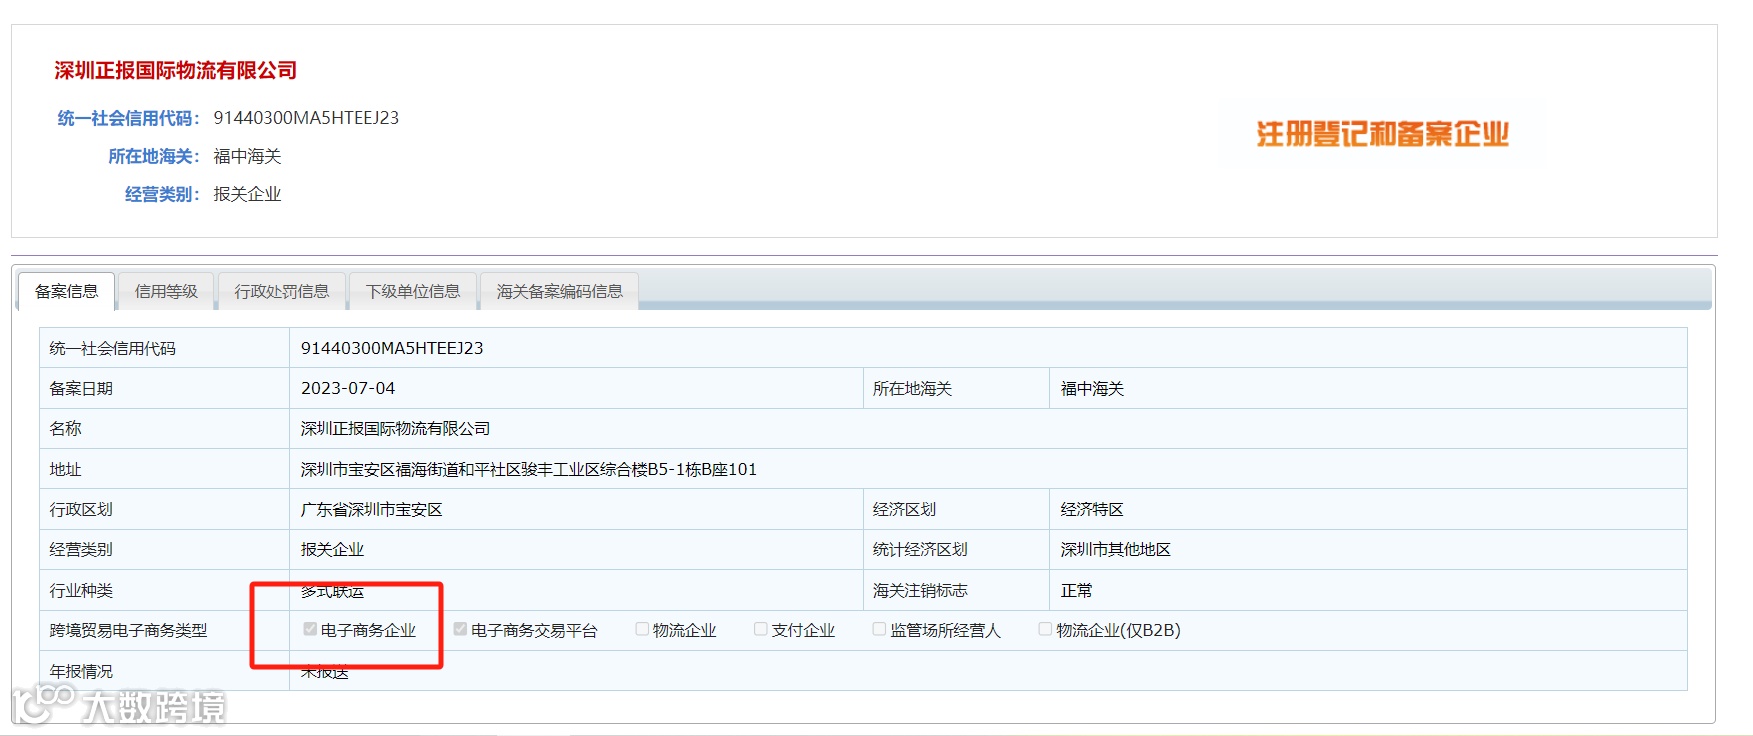Click the 经济区划 label
The width and height of the screenshot is (1753, 736).
(904, 510)
